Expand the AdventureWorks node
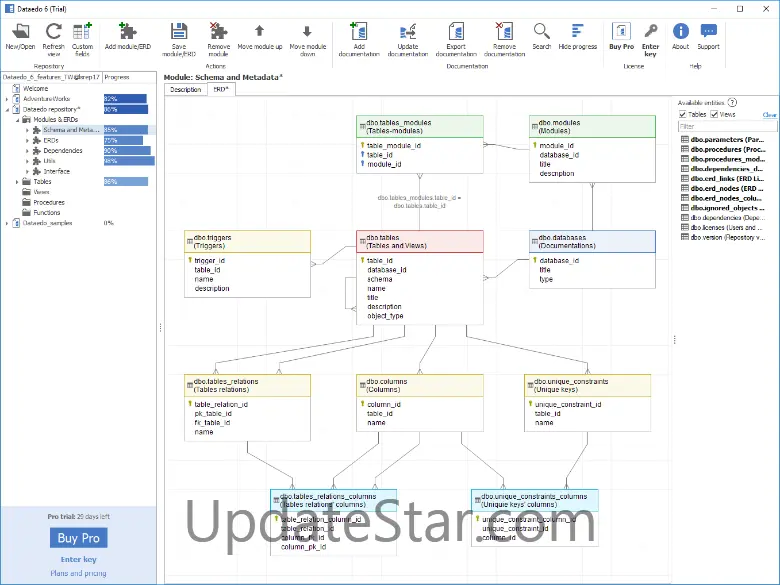Viewport: 780px width, 585px height. [7, 99]
